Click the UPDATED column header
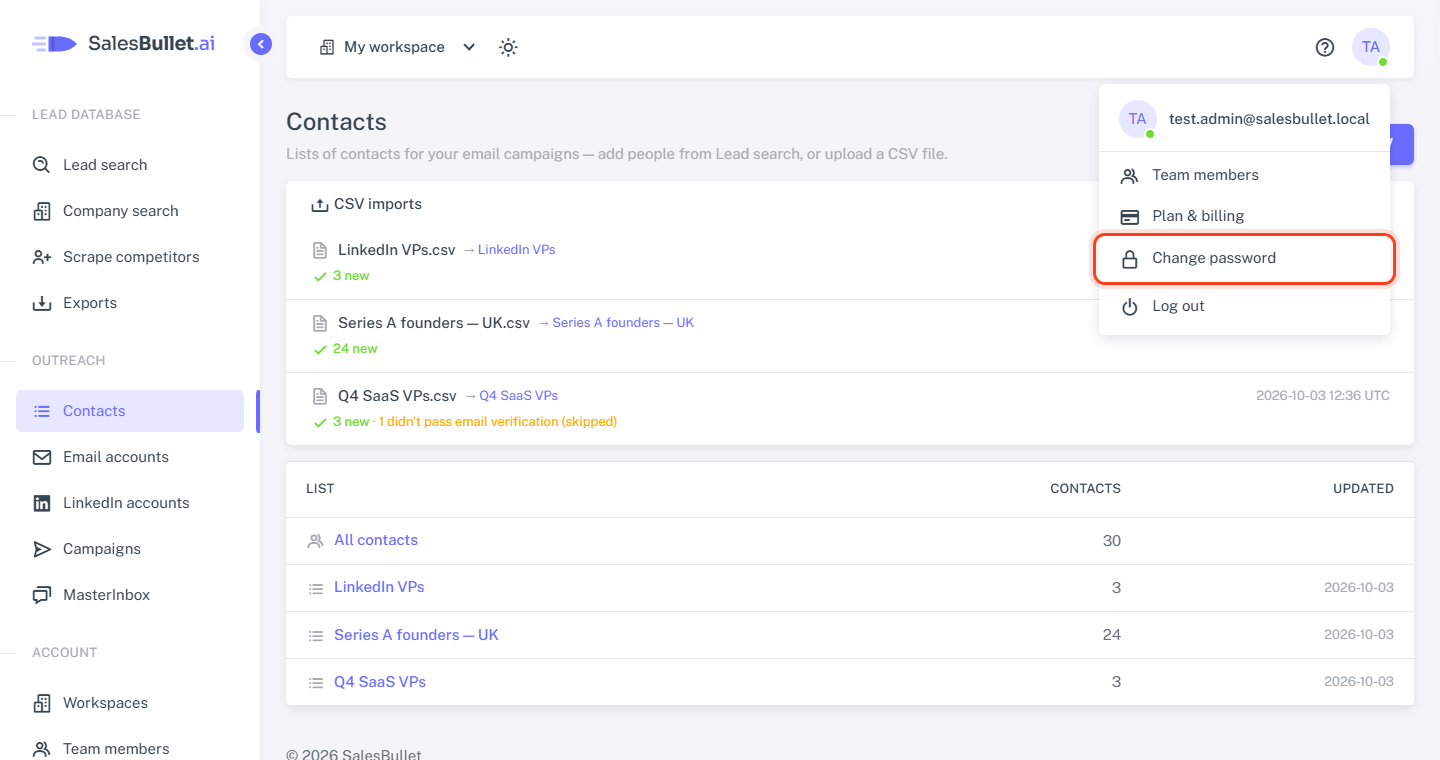The image size is (1440, 760). (x=1363, y=489)
